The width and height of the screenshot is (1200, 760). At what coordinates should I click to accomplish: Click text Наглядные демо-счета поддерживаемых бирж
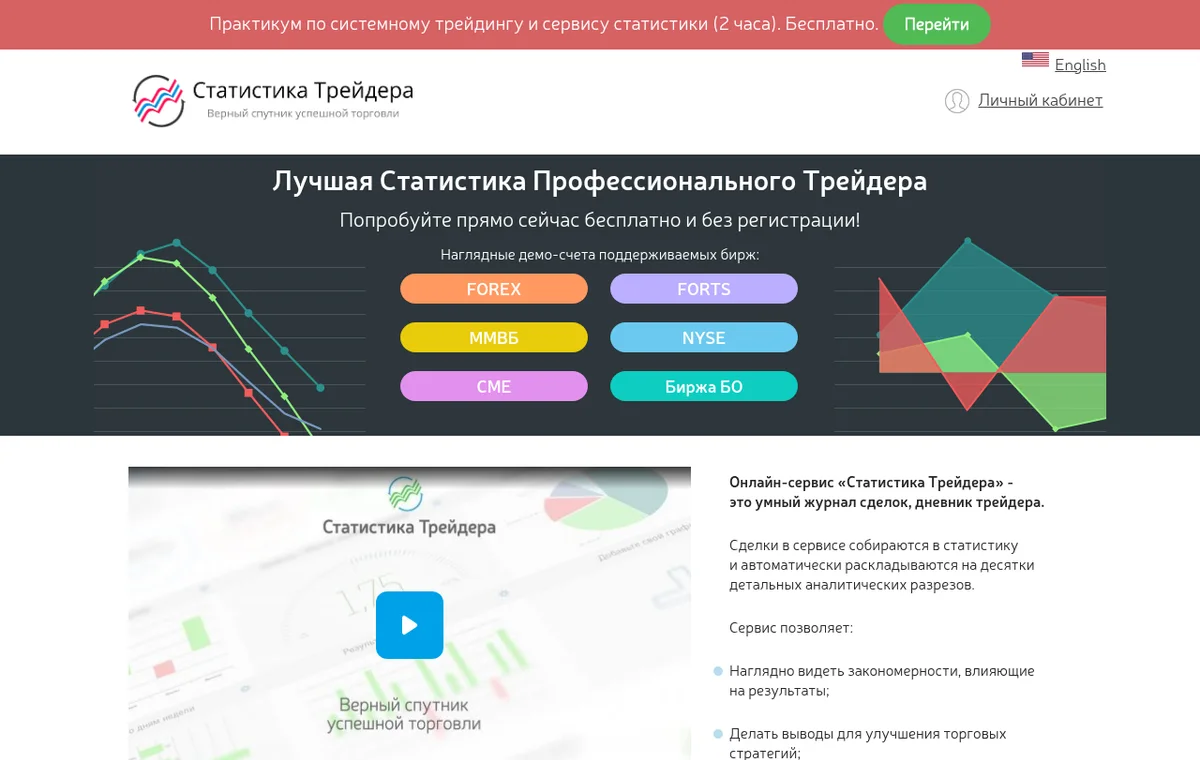(x=600, y=255)
